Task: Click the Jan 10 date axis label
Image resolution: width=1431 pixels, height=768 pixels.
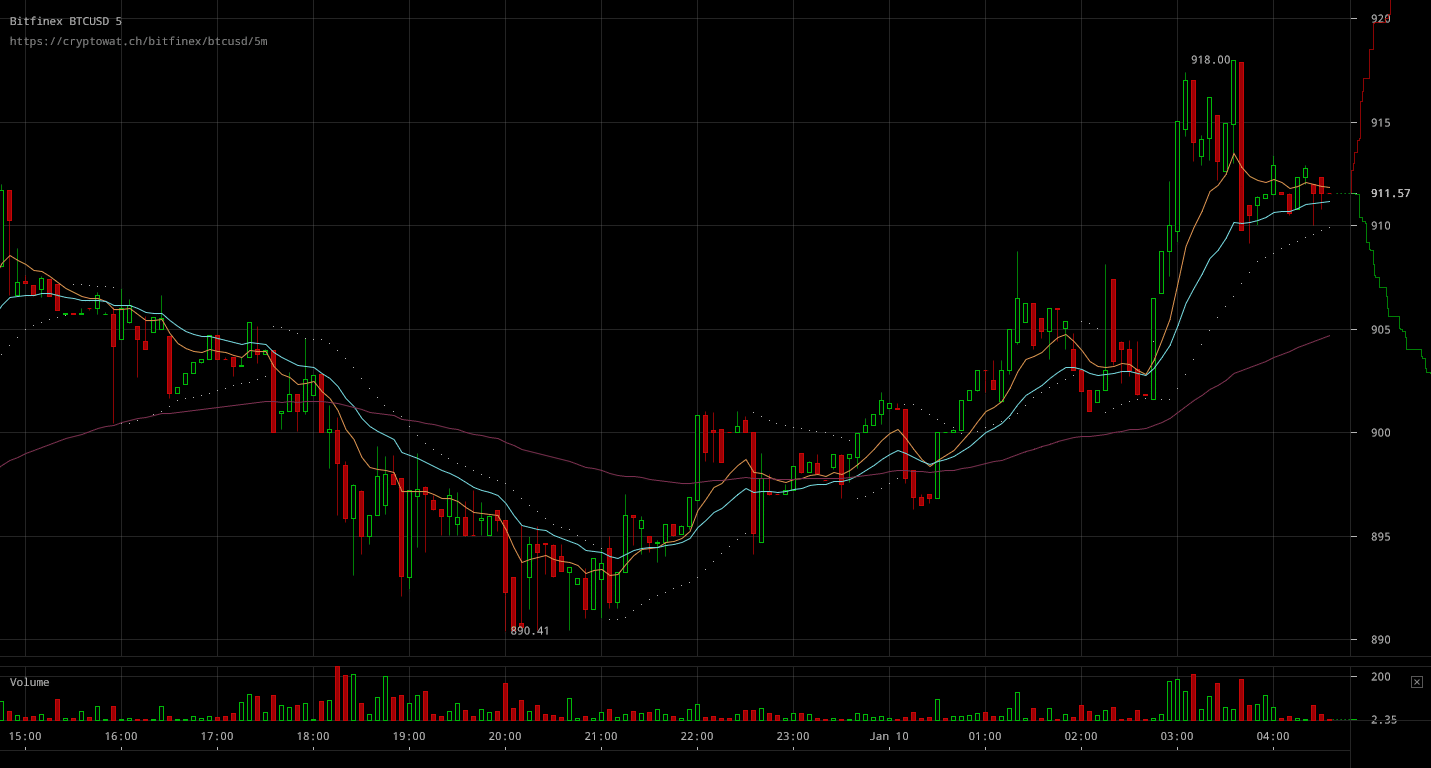Action: pos(889,737)
